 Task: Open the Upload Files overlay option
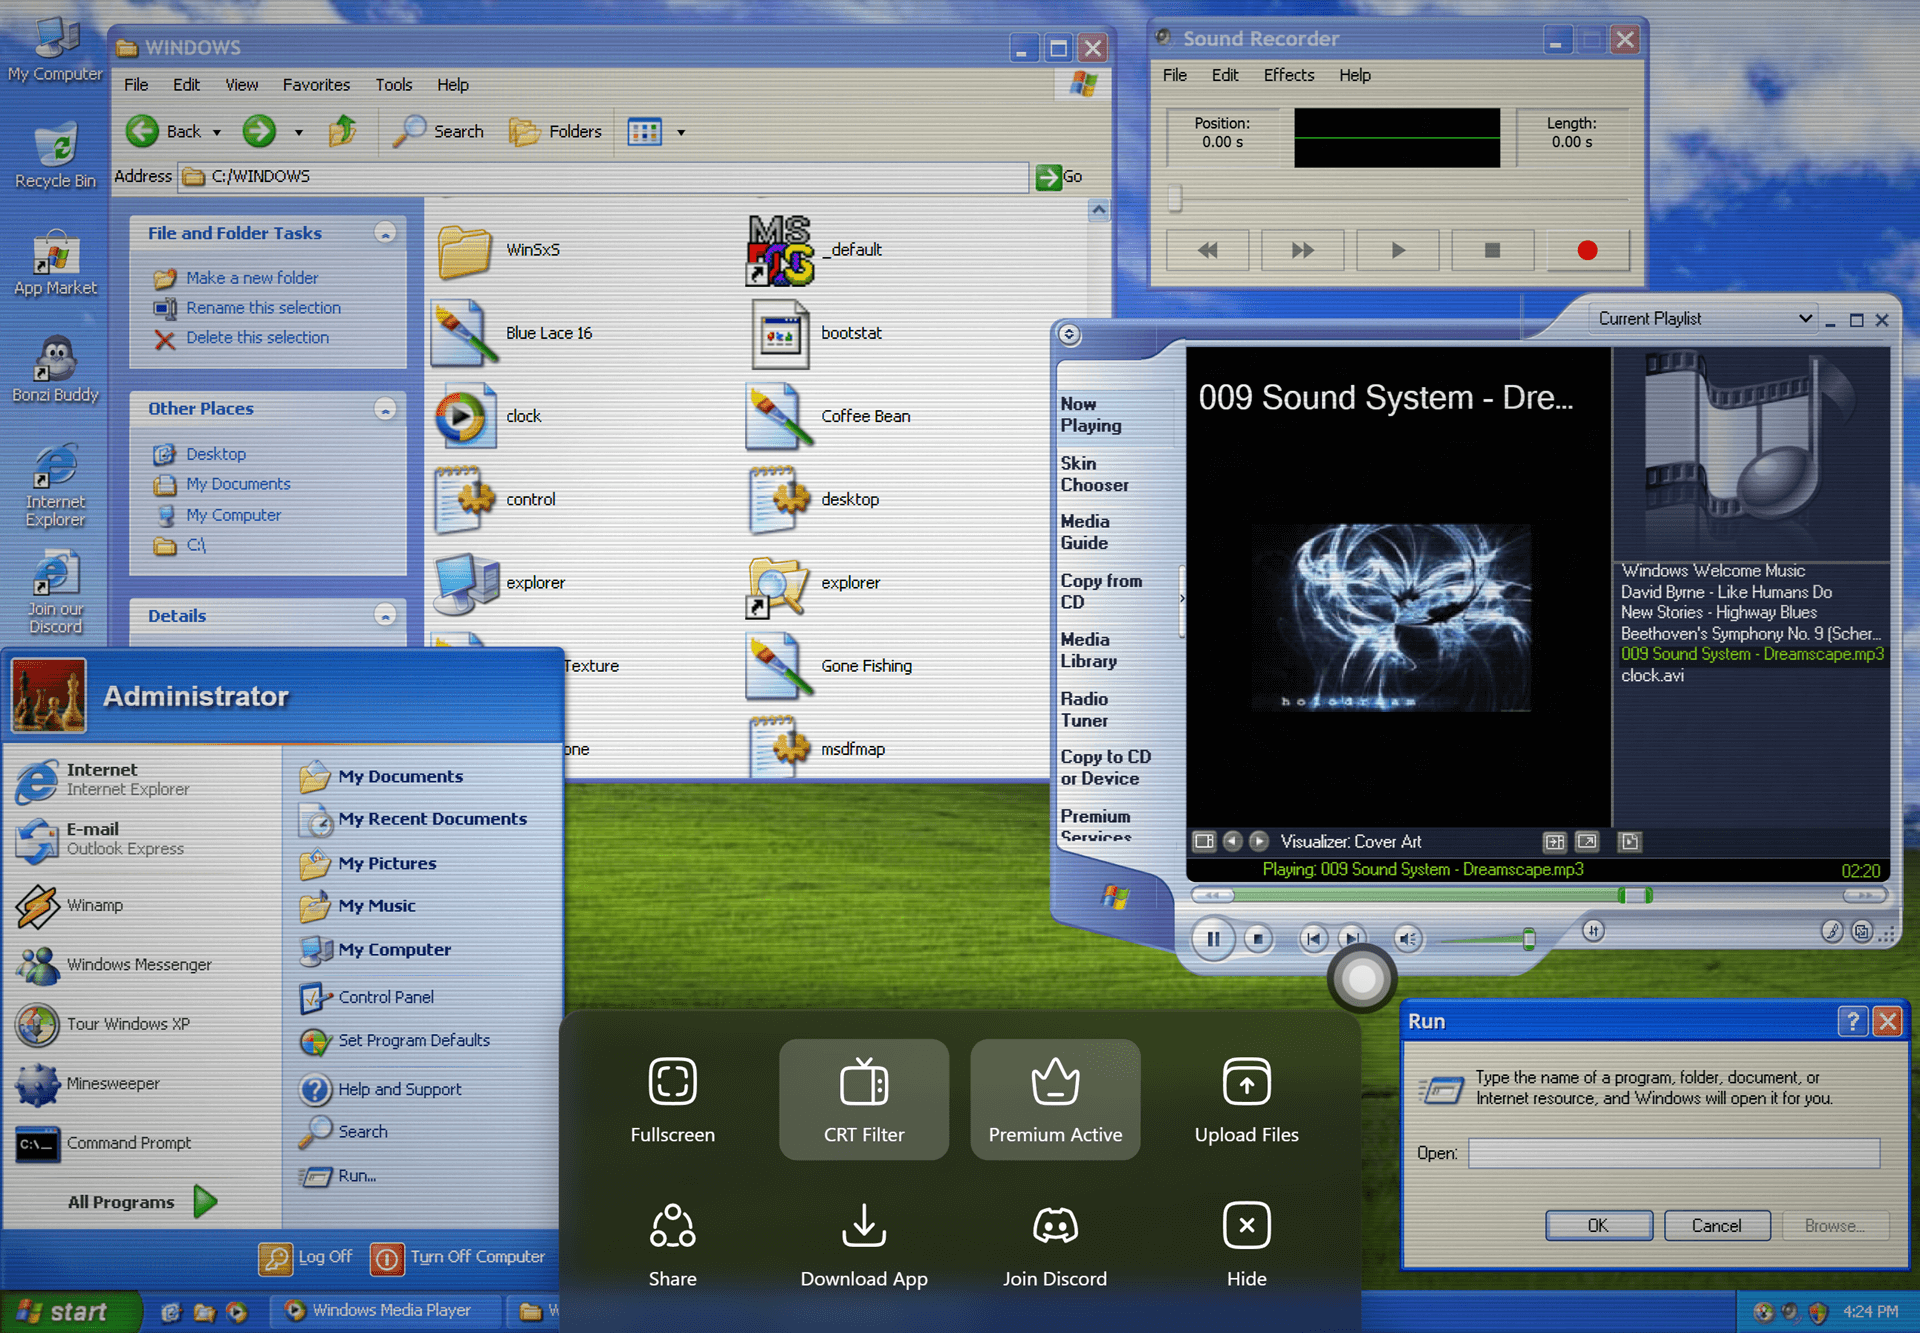point(1246,1099)
